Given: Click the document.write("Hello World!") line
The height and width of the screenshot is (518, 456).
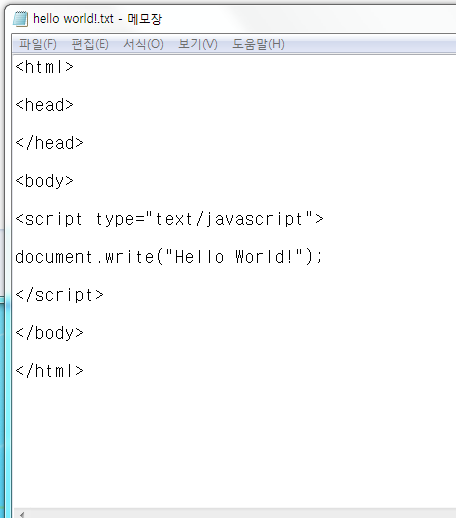Looking at the screenshot, I should tap(169, 257).
